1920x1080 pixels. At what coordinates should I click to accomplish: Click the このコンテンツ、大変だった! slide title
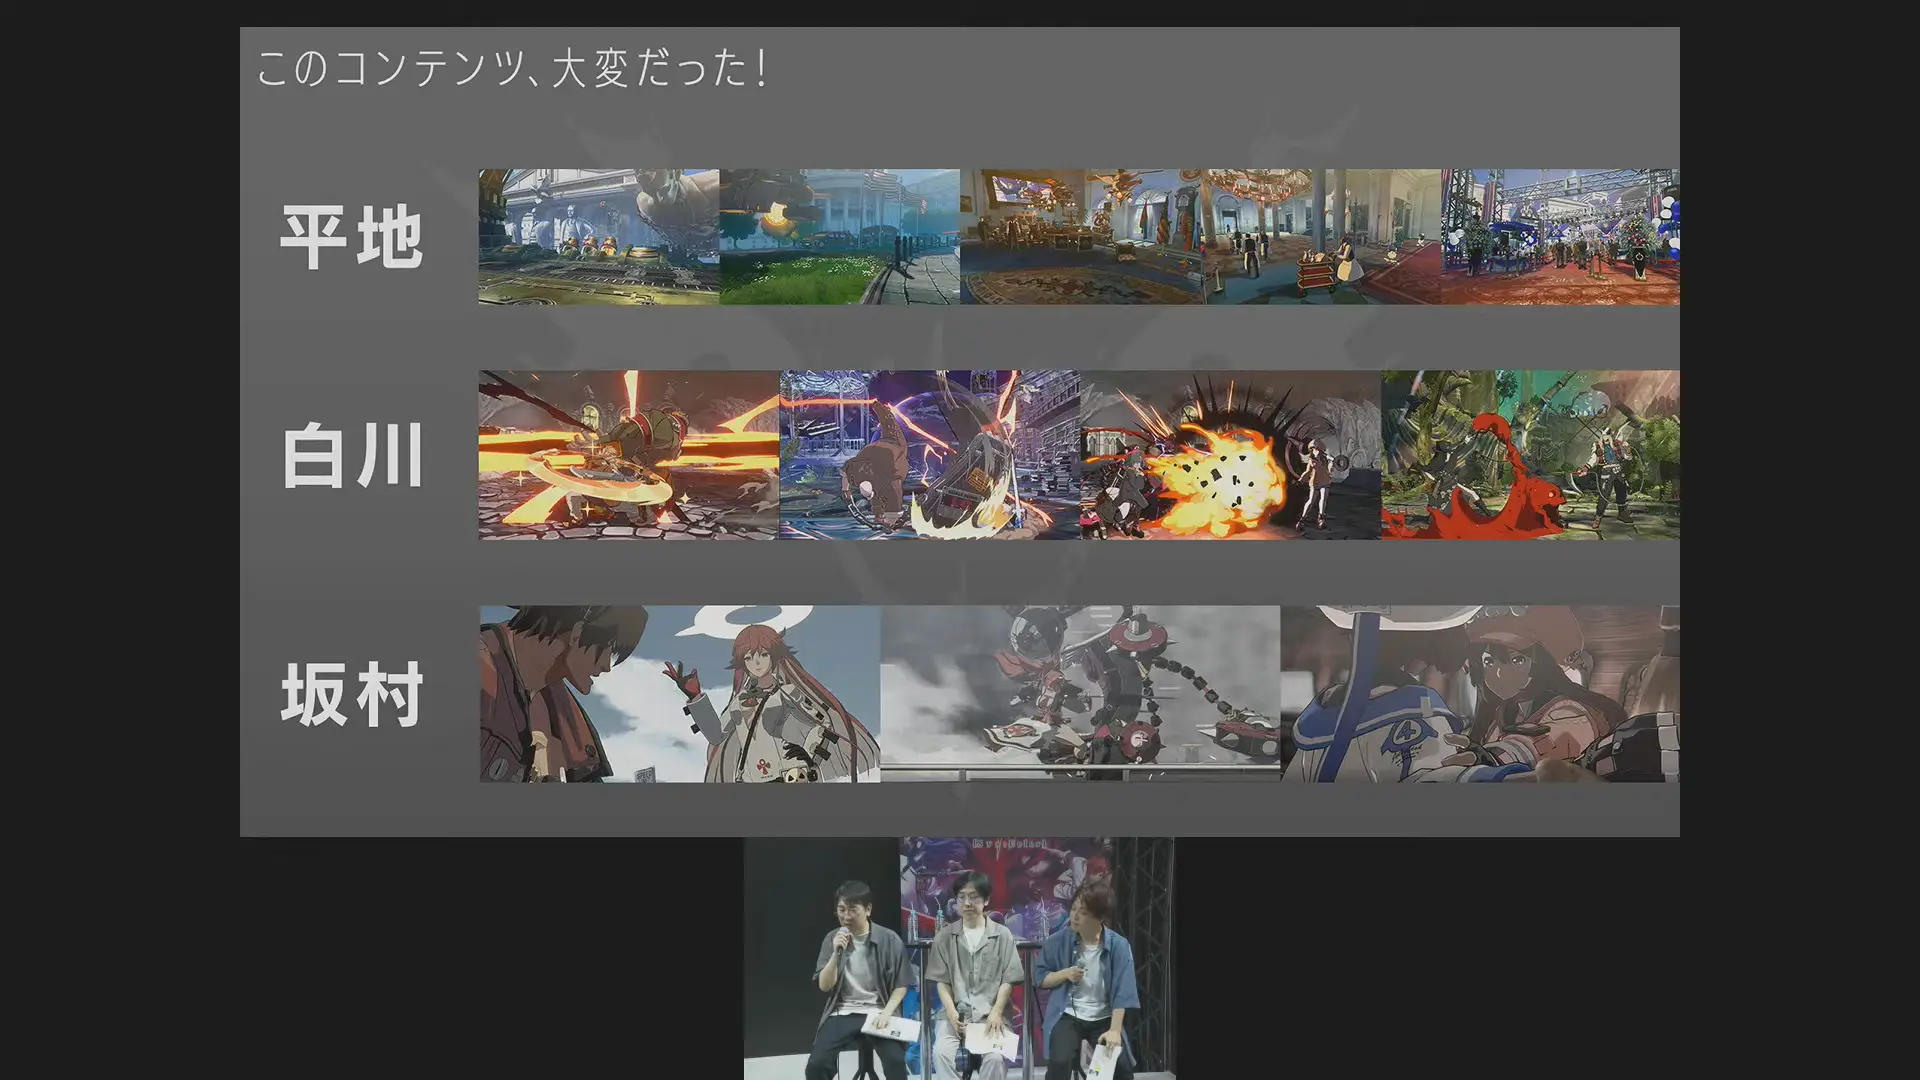[x=511, y=69]
